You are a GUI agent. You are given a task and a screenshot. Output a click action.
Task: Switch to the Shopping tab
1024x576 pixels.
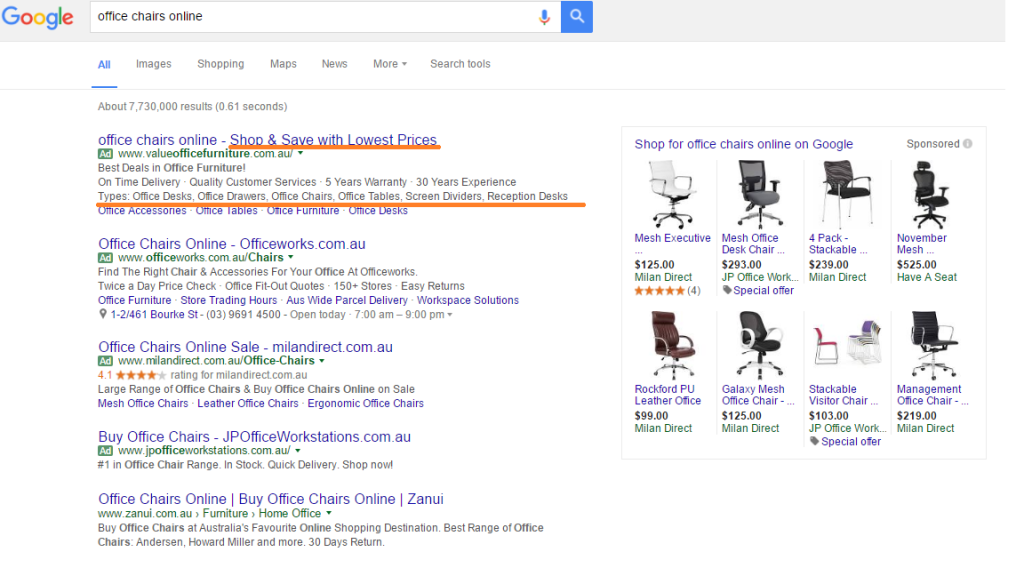220,64
